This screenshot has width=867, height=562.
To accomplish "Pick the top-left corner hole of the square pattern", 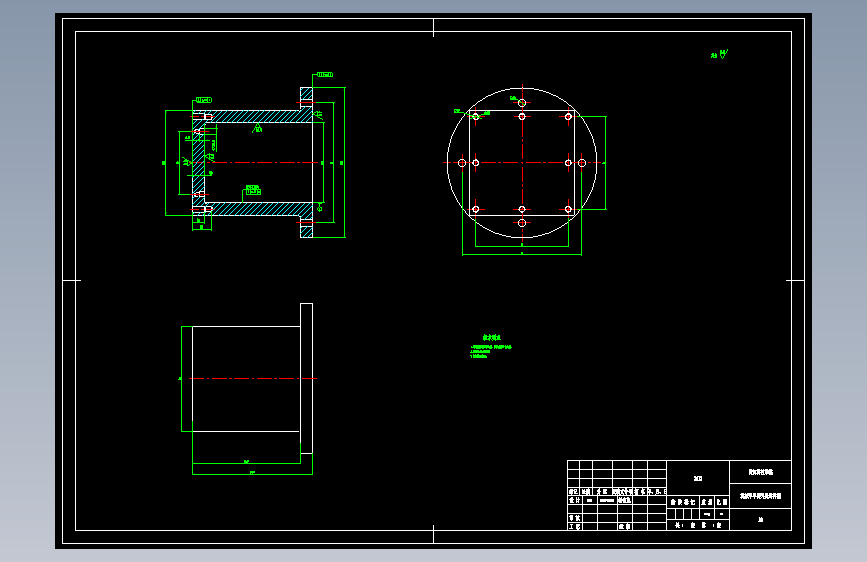I will coord(476,117).
